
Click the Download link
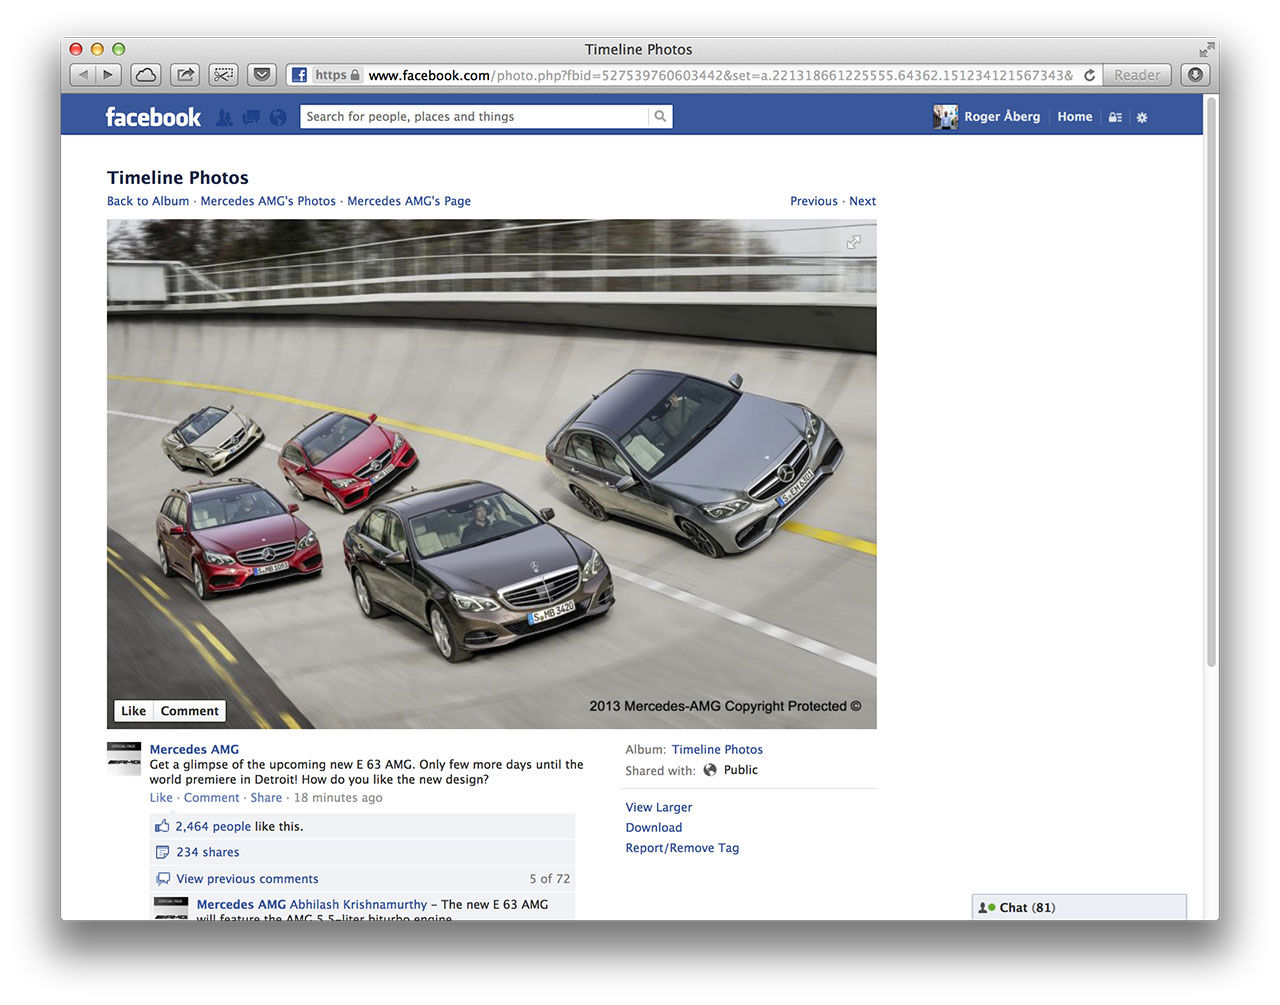653,827
